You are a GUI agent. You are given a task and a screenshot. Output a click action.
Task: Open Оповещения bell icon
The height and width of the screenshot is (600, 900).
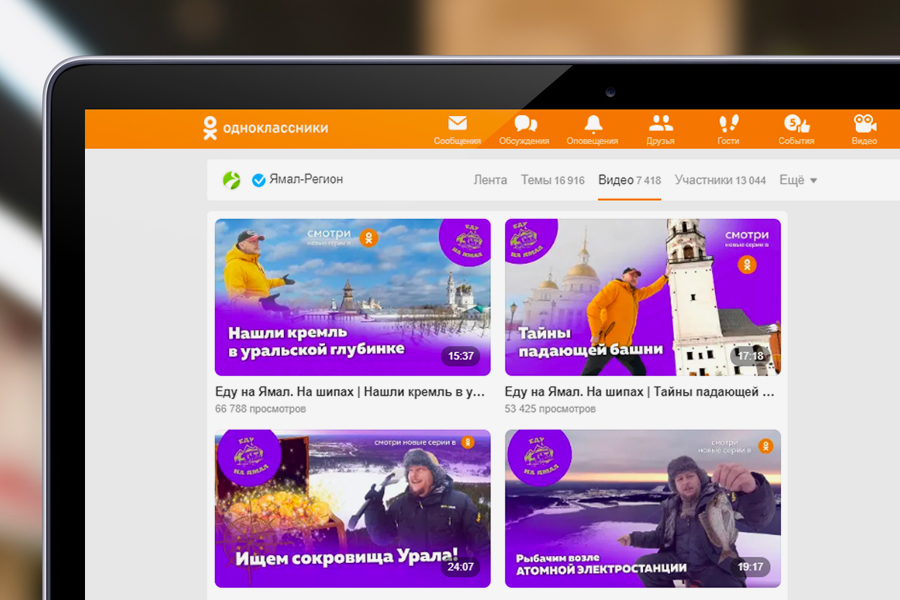[x=593, y=123]
